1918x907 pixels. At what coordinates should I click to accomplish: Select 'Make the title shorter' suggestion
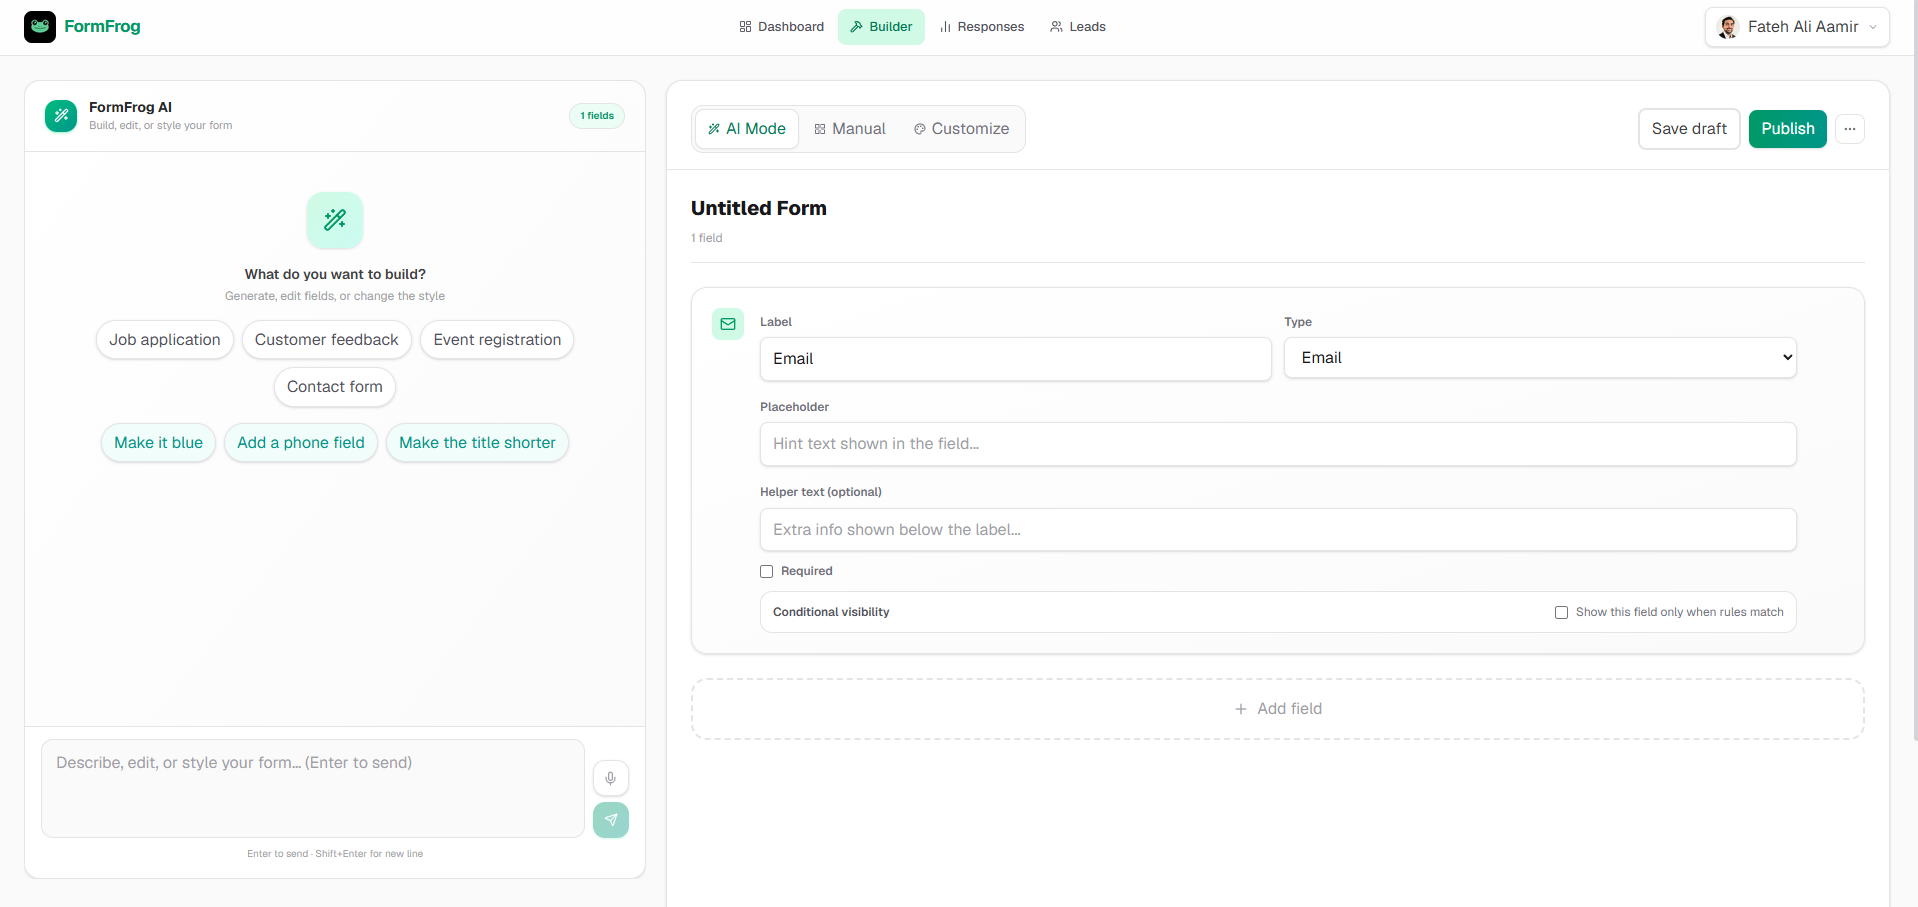[477, 443]
